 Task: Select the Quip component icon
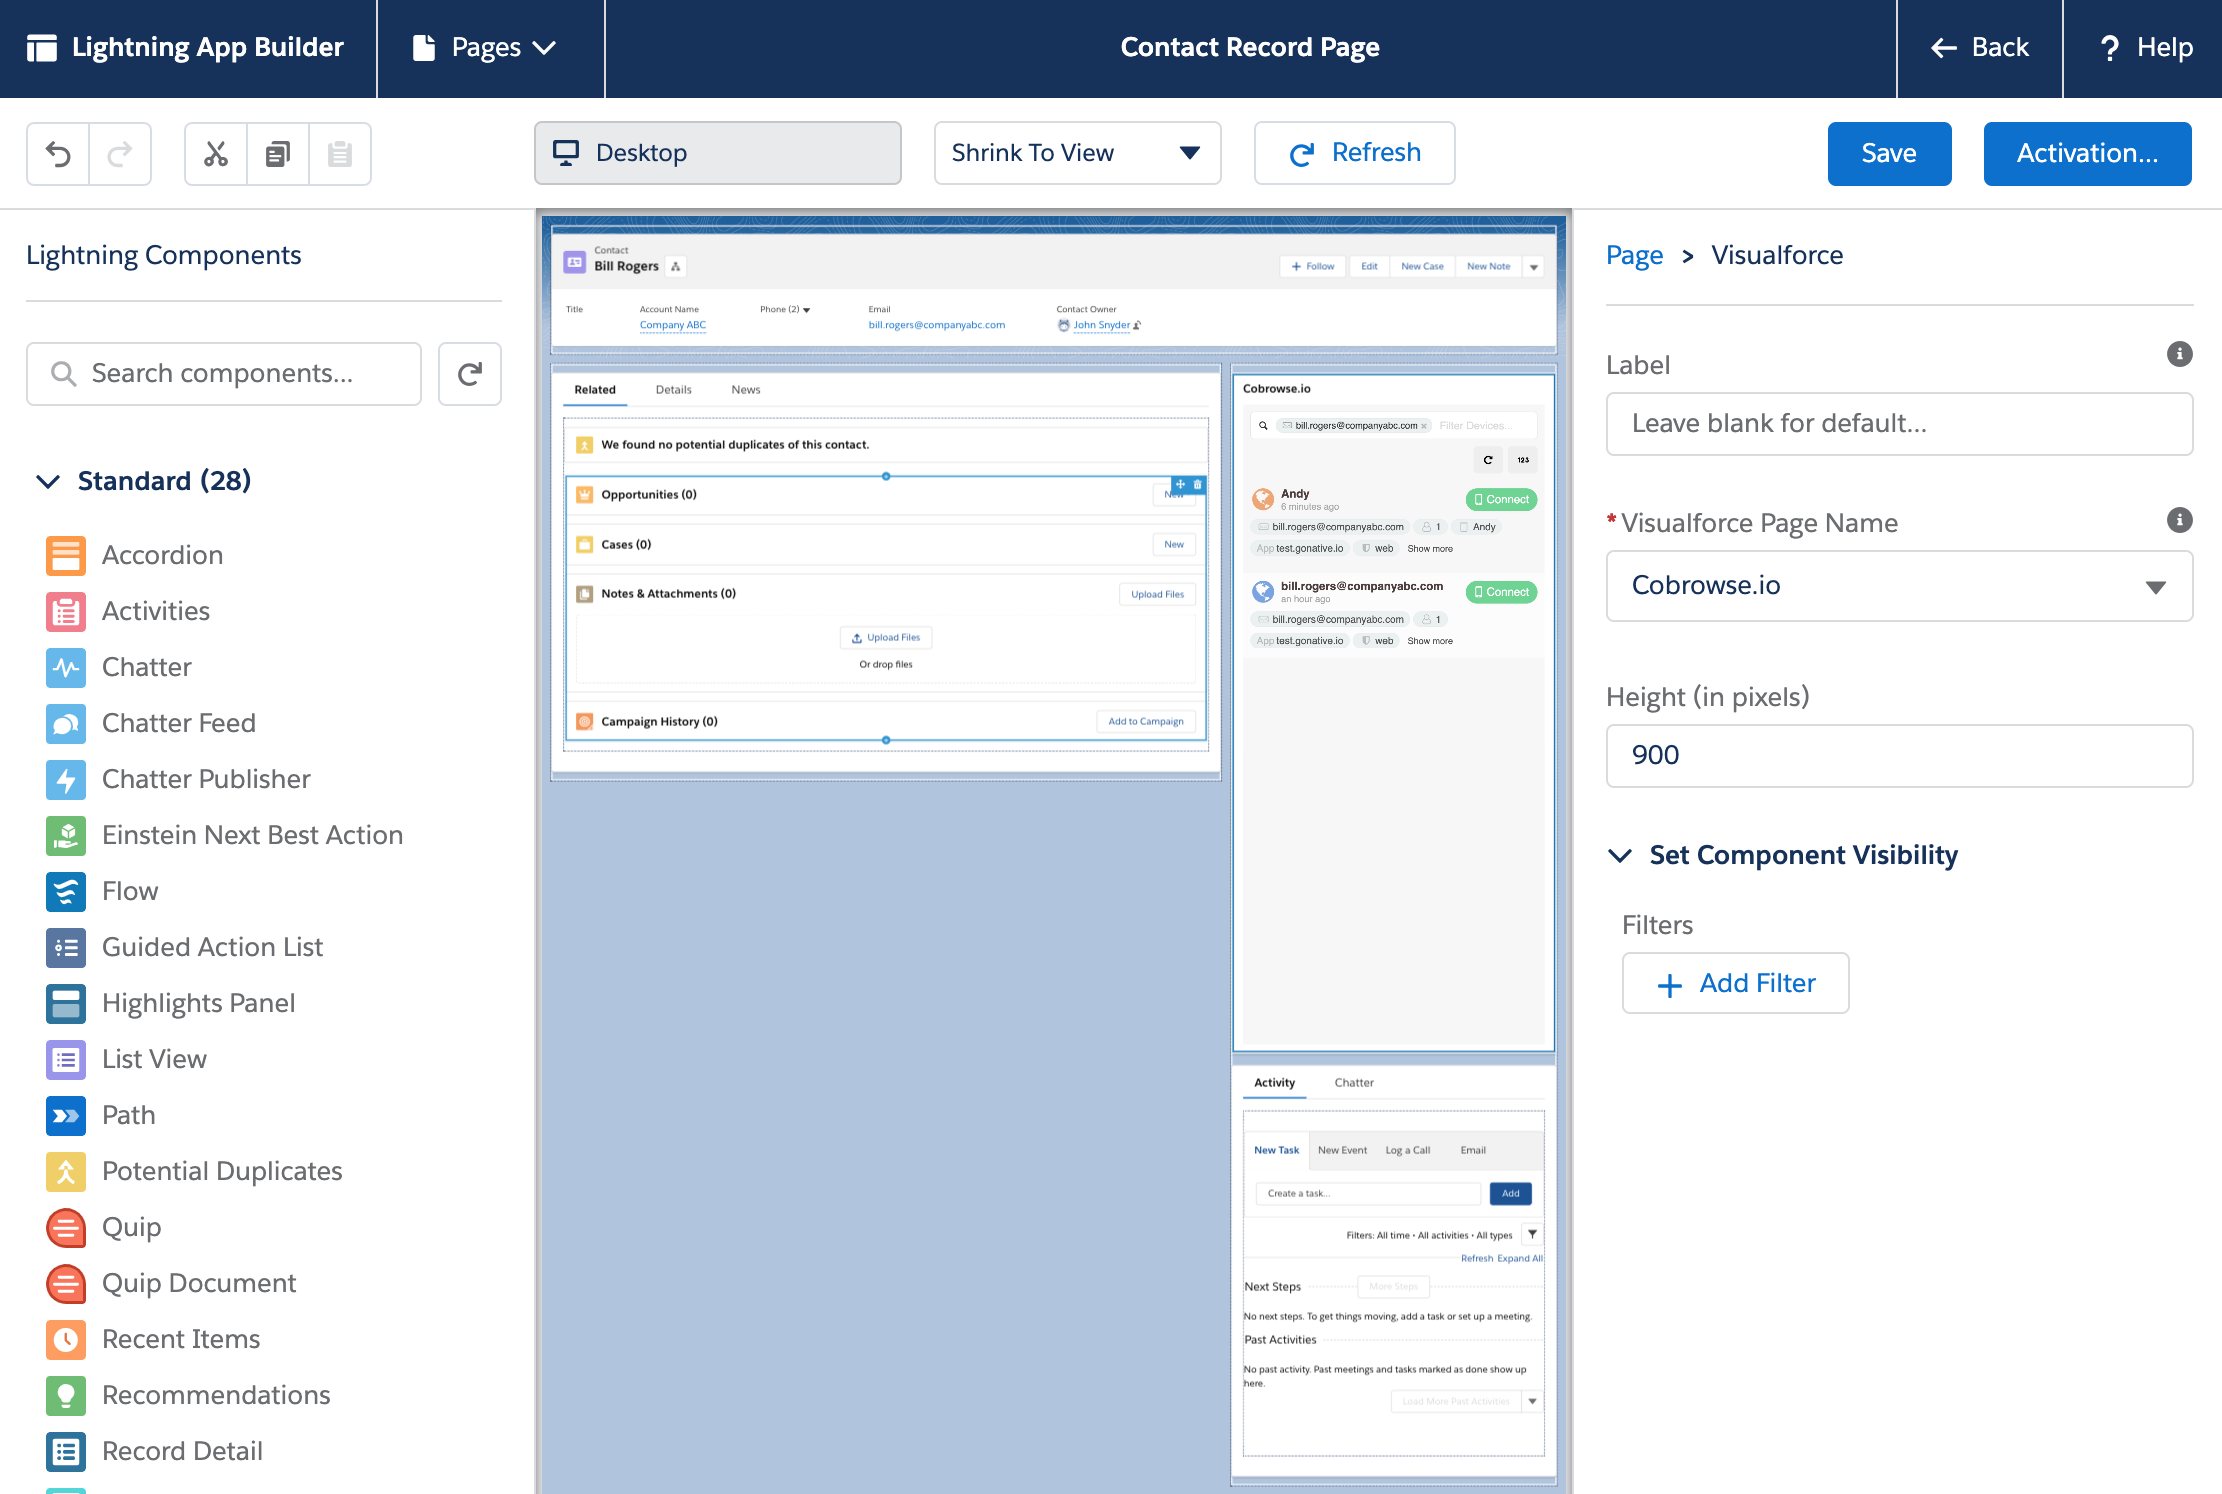click(66, 1227)
